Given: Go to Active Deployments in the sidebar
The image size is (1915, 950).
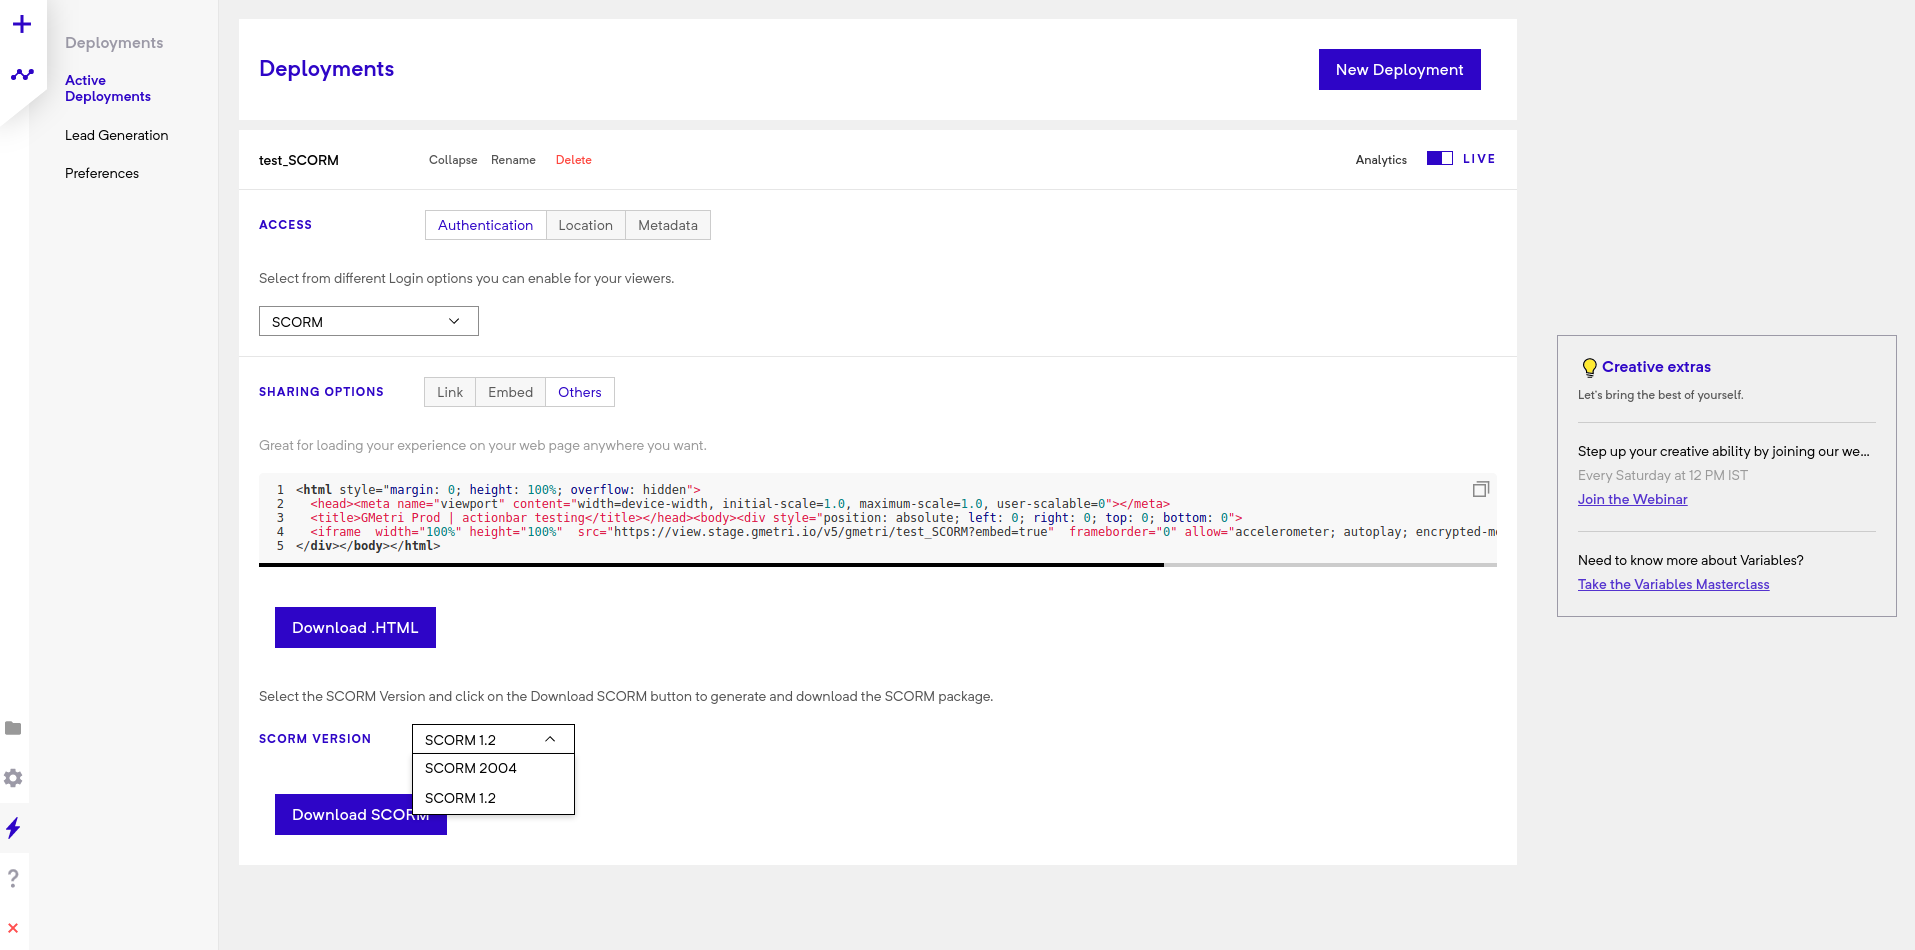Looking at the screenshot, I should tap(108, 88).
